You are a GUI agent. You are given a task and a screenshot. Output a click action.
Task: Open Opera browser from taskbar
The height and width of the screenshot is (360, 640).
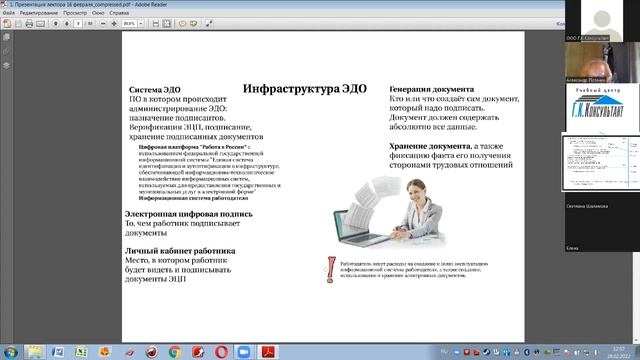(x=221, y=352)
